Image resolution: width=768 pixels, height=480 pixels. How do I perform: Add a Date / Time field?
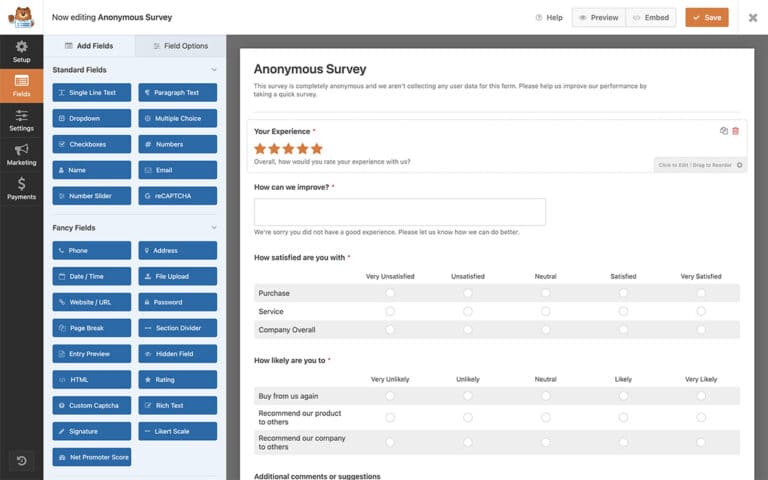(92, 276)
